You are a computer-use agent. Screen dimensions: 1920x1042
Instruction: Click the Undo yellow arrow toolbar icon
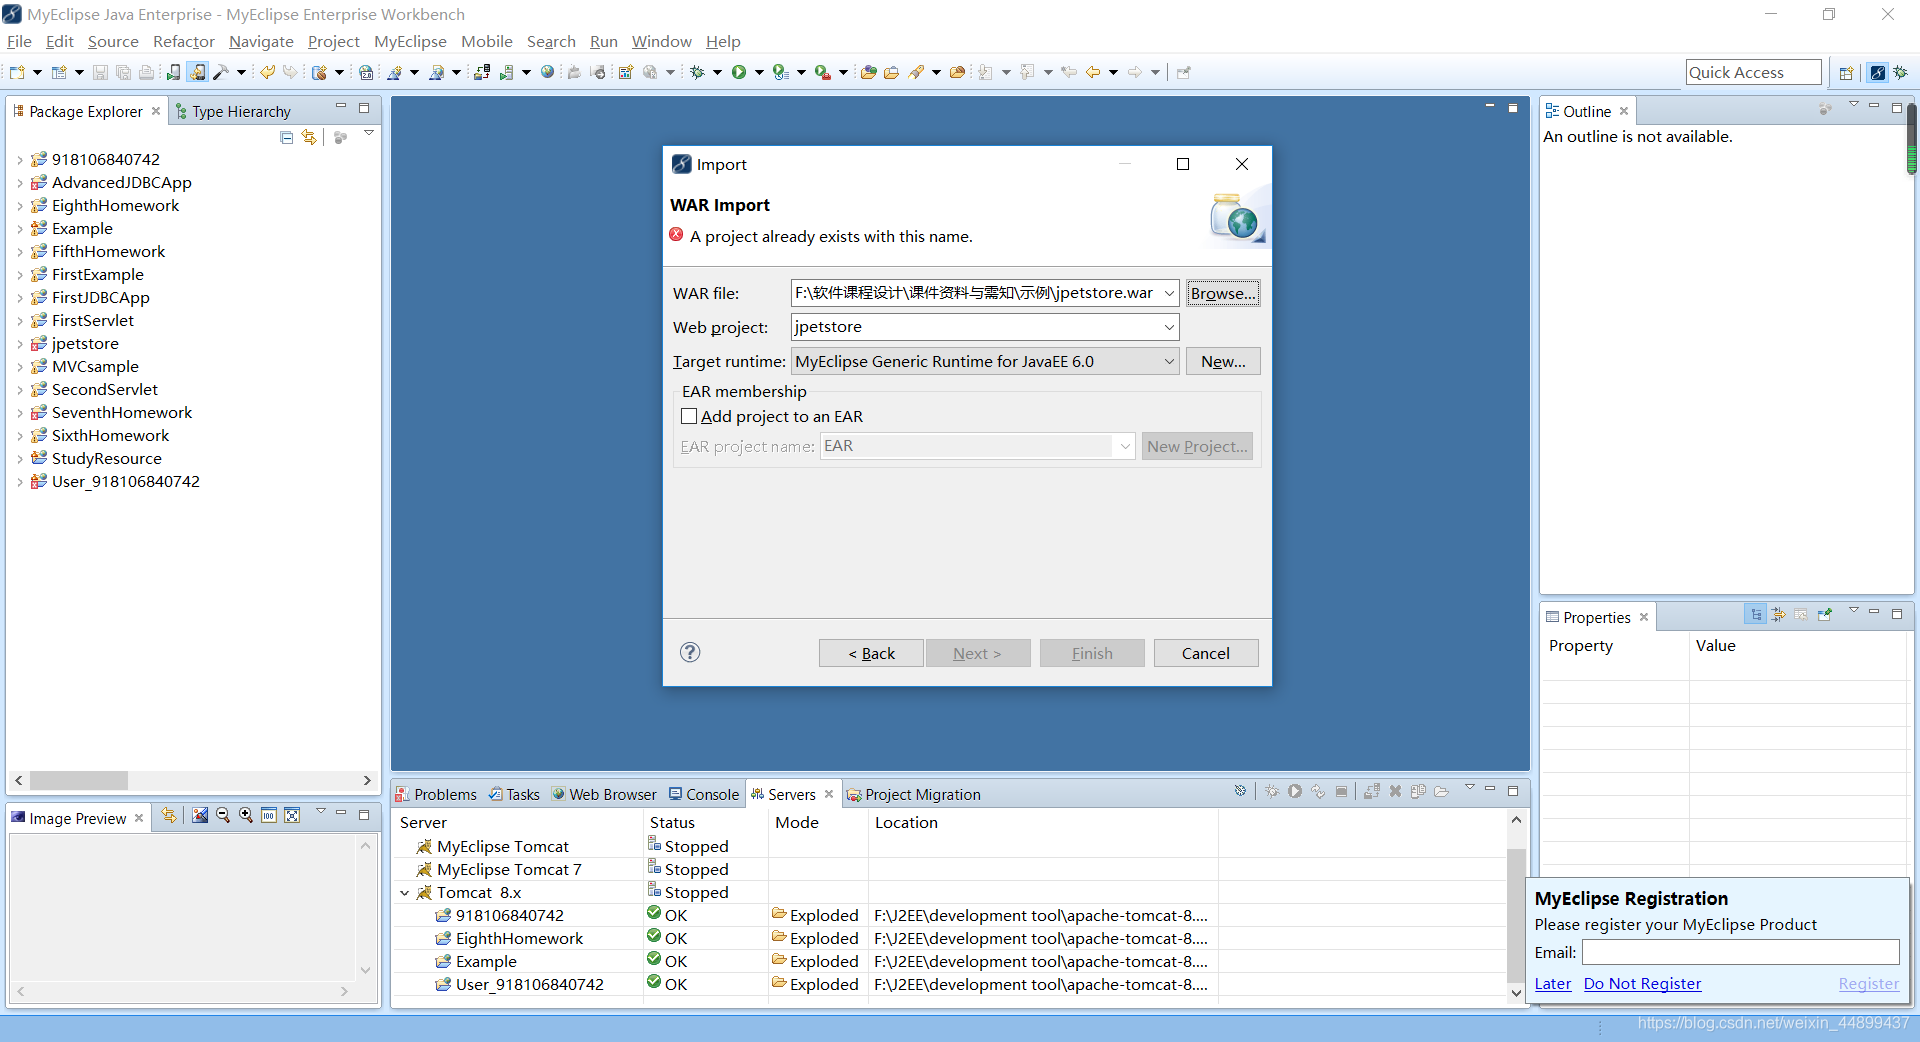267,72
